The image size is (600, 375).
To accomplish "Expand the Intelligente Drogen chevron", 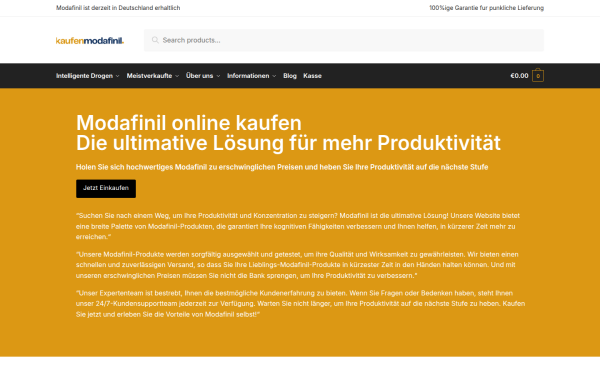I will click(117, 76).
